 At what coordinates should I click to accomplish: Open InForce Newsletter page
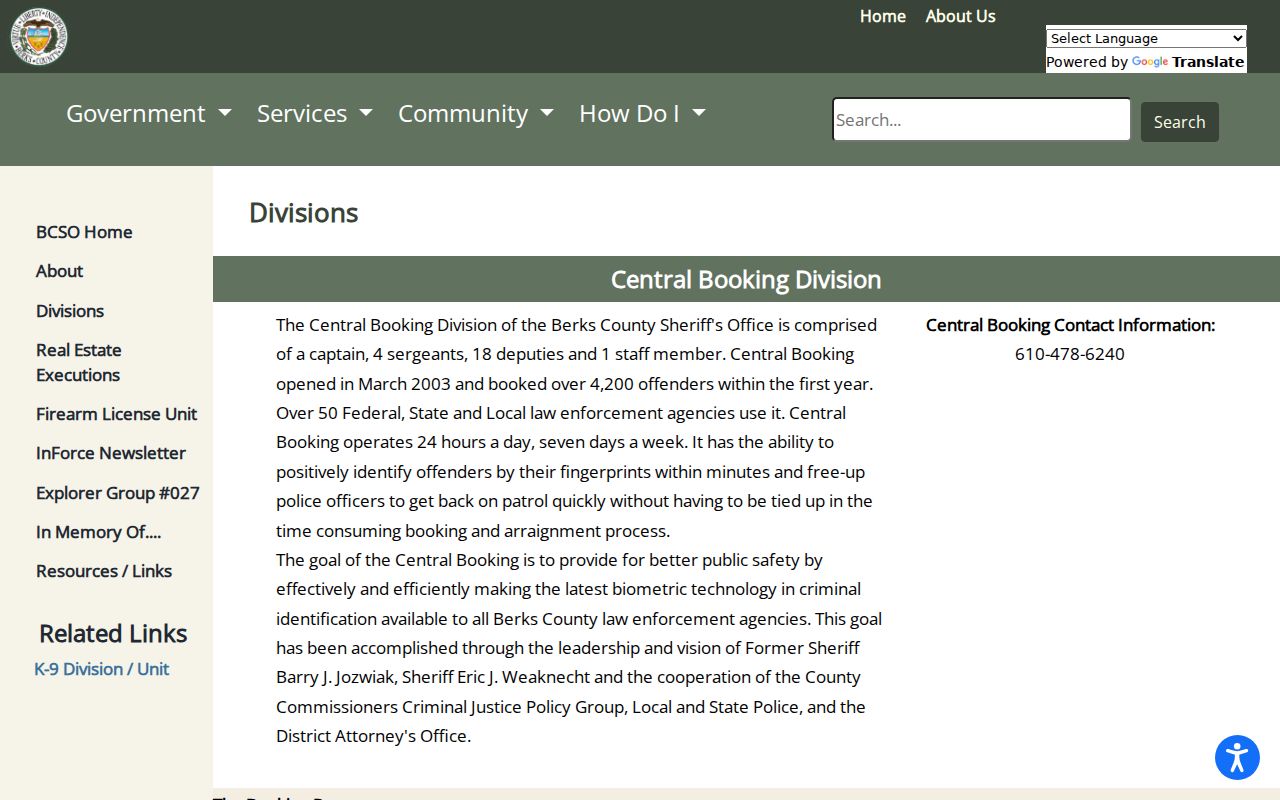(x=111, y=453)
